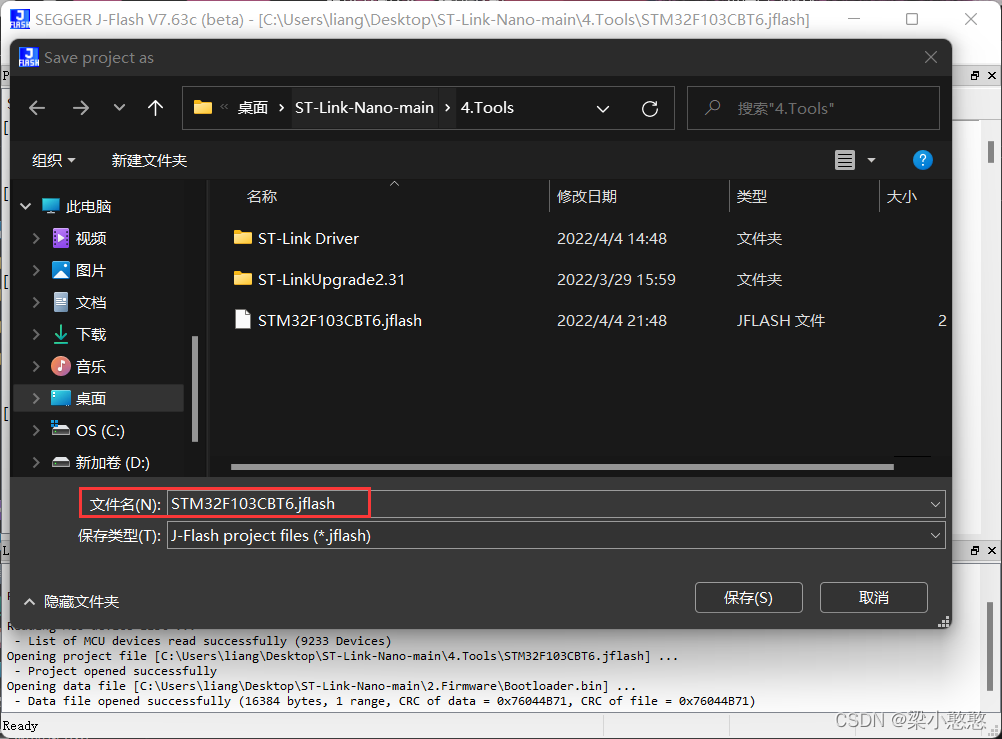The height and width of the screenshot is (739, 1002).
Task: Click the search 4.Tools field
Action: [813, 108]
